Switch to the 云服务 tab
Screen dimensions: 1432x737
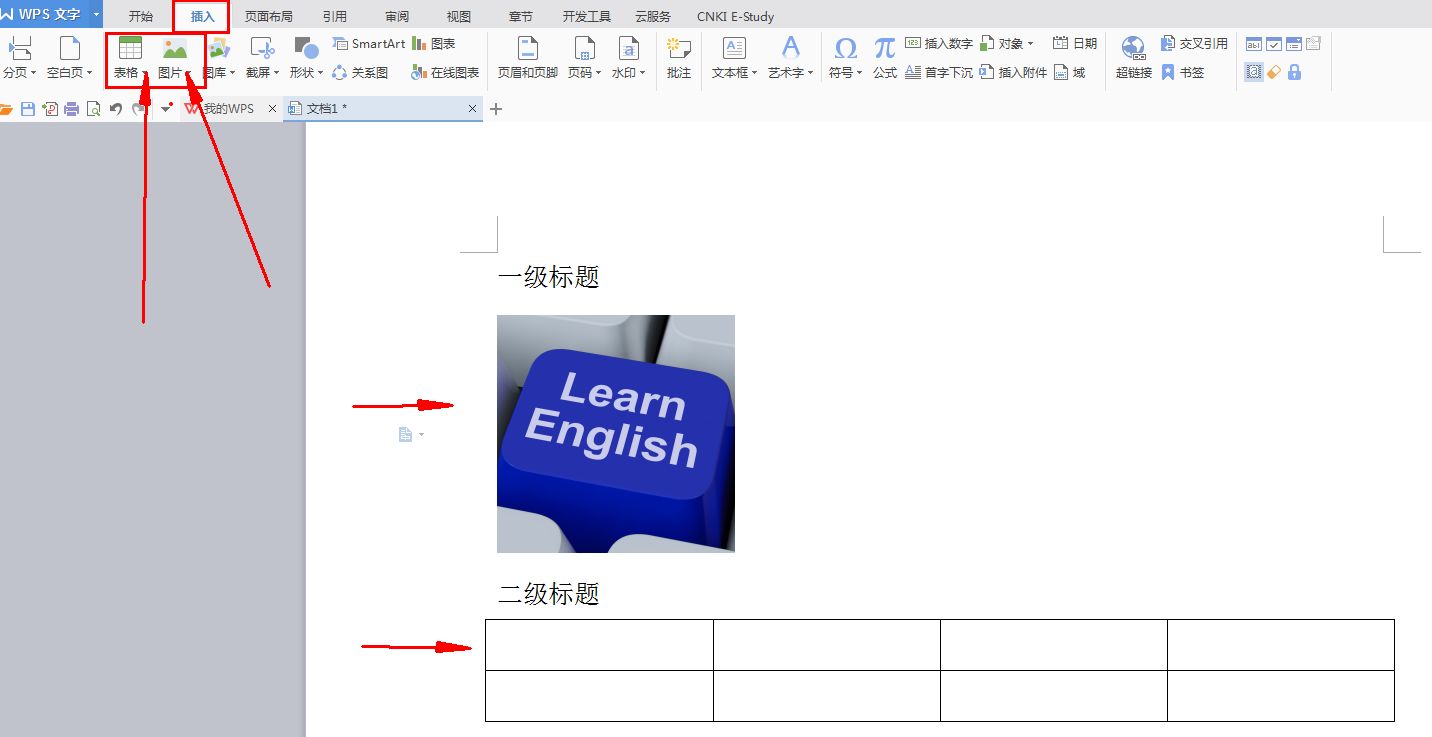pos(653,16)
